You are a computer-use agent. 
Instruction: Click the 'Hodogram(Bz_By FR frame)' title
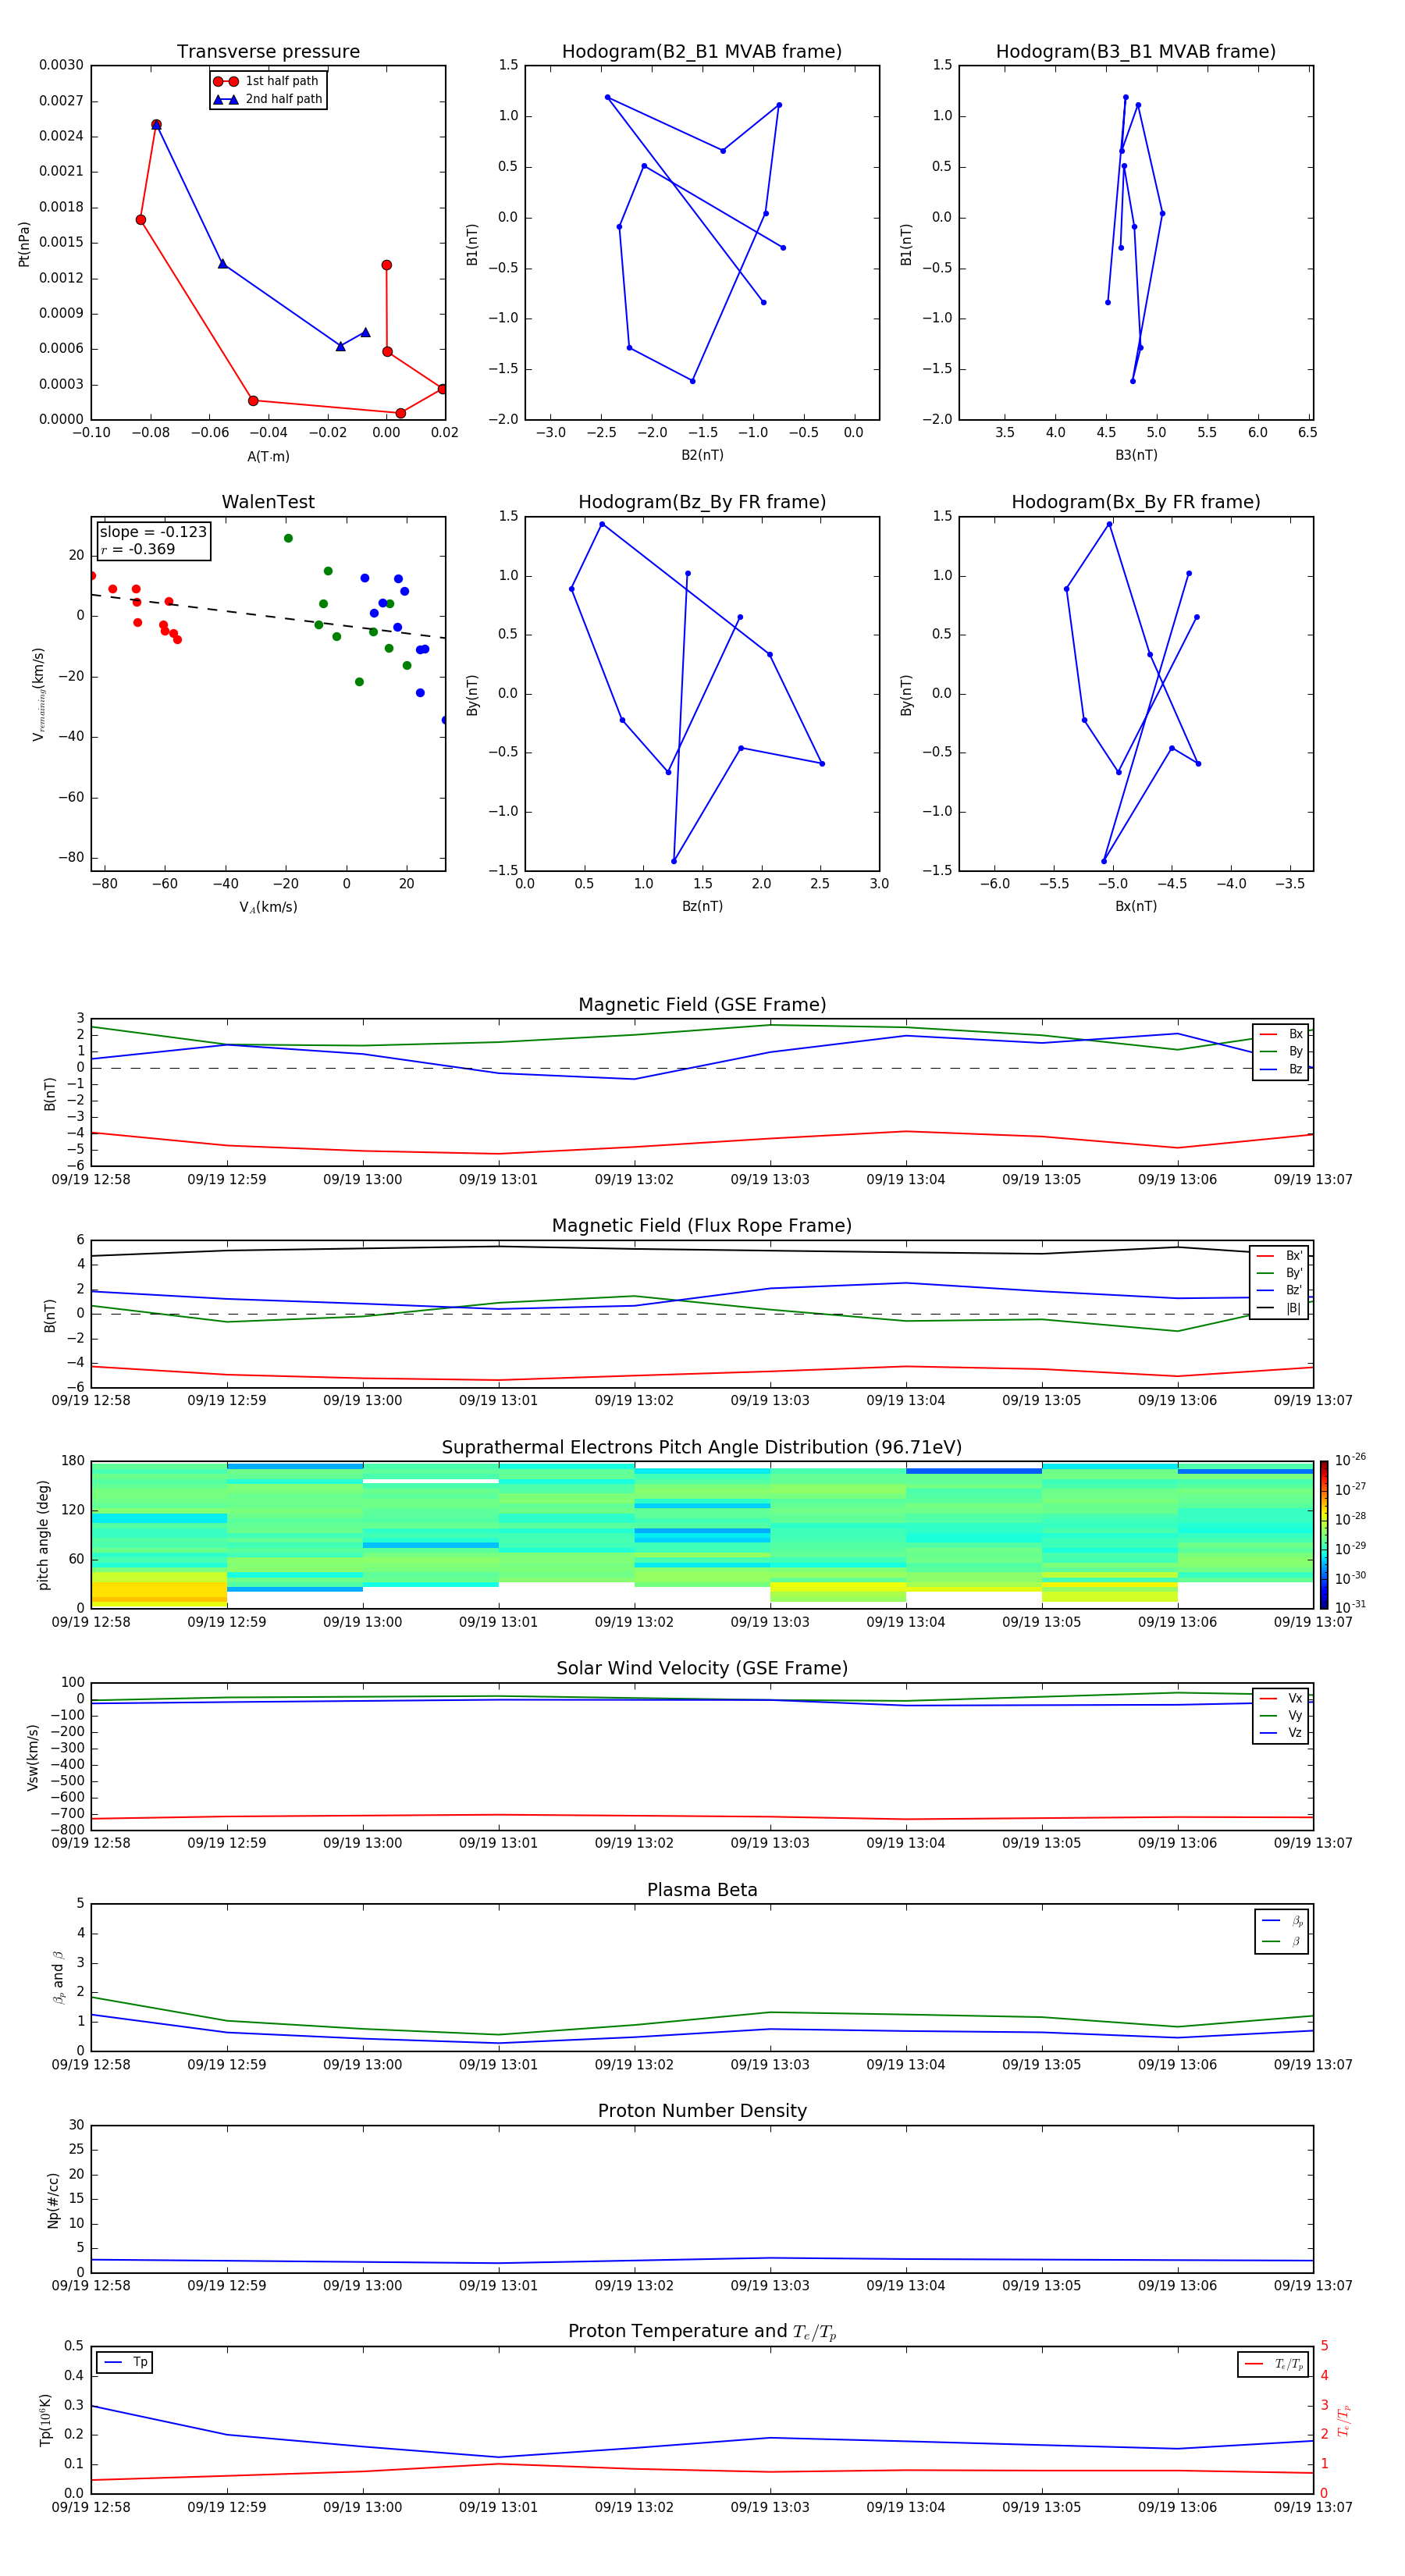click(702, 502)
